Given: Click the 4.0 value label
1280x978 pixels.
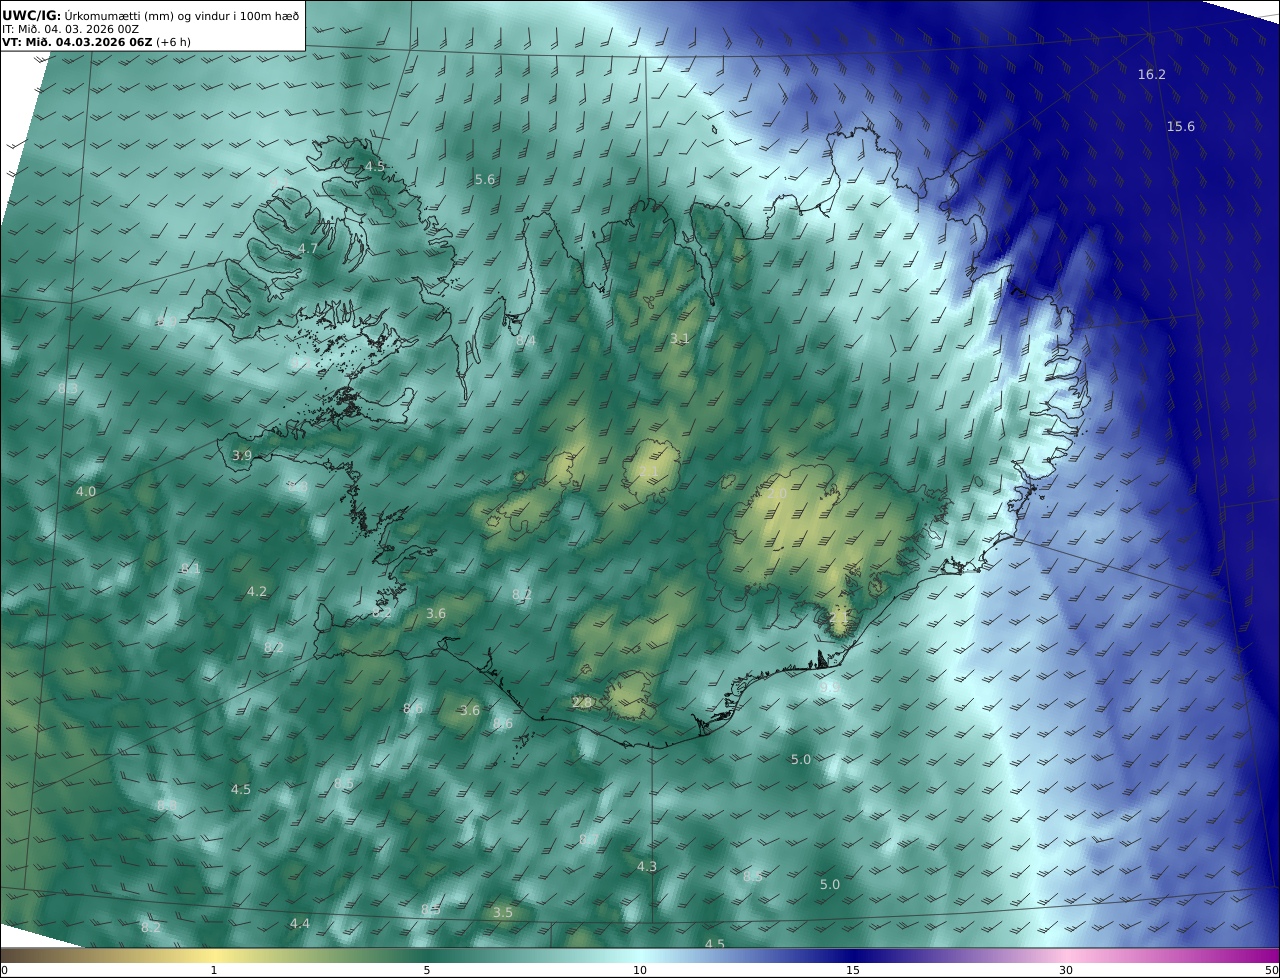Looking at the screenshot, I should pyautogui.click(x=86, y=491).
